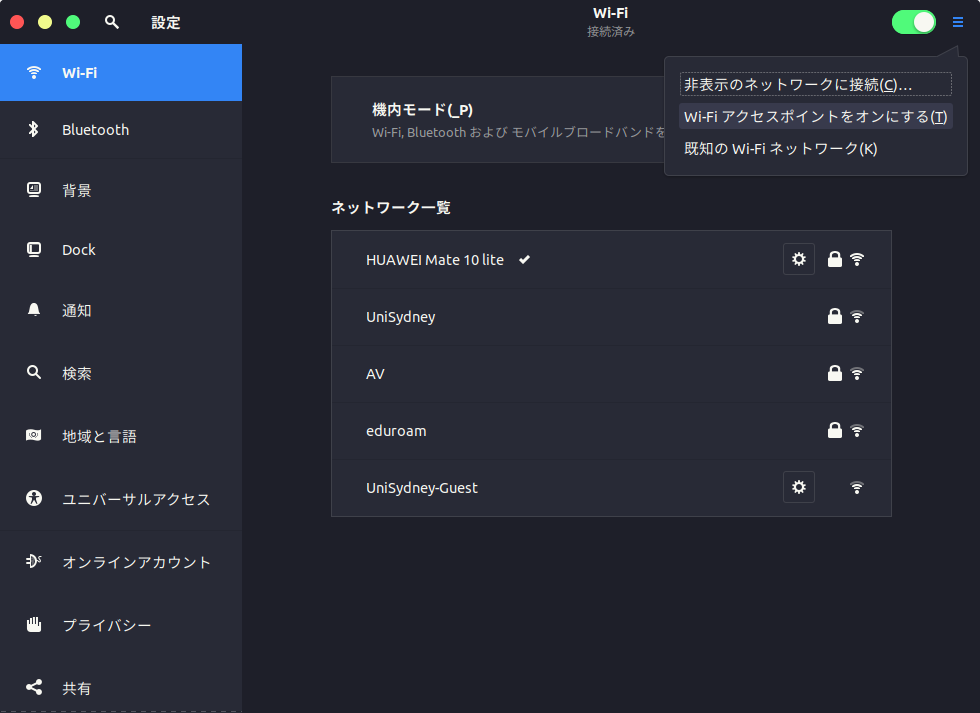This screenshot has width=980, height=713.
Task: Choose Wi-Fi アクセスポイントをオンにする(T)
Action: point(816,116)
